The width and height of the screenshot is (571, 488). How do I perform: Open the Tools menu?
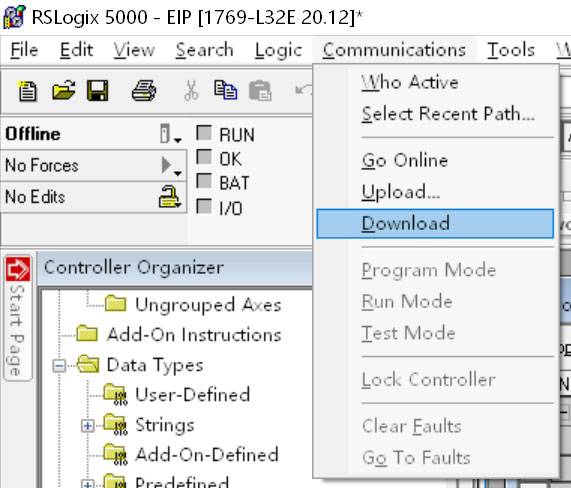coord(511,50)
